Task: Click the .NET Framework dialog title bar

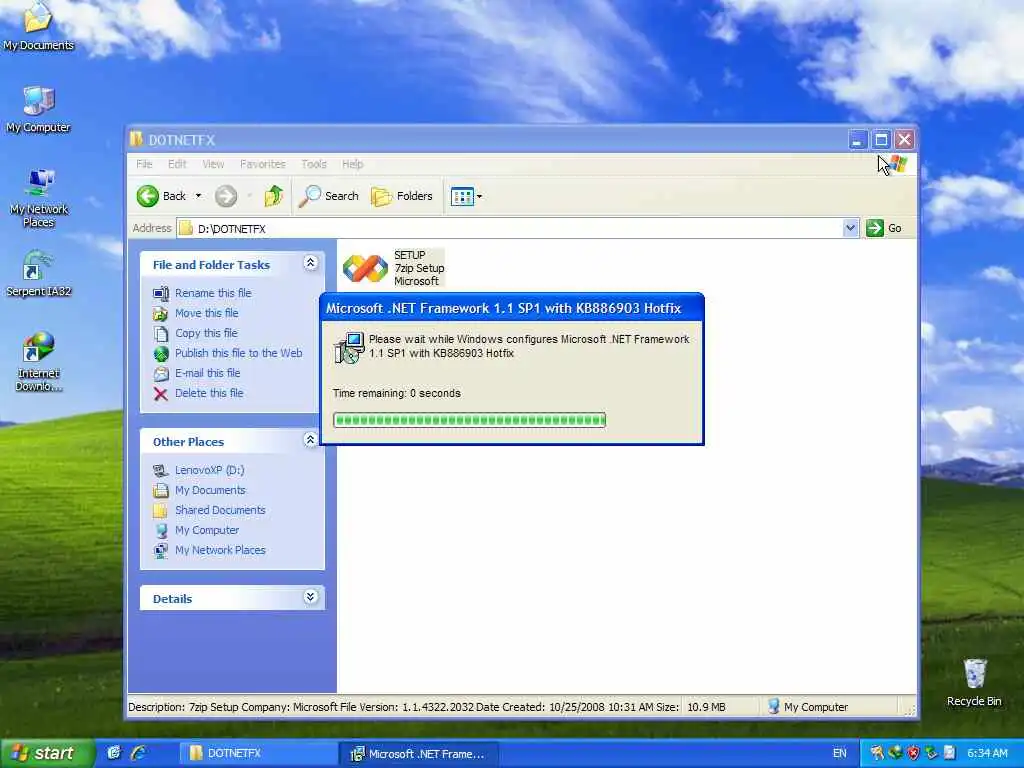Action: coord(512,308)
